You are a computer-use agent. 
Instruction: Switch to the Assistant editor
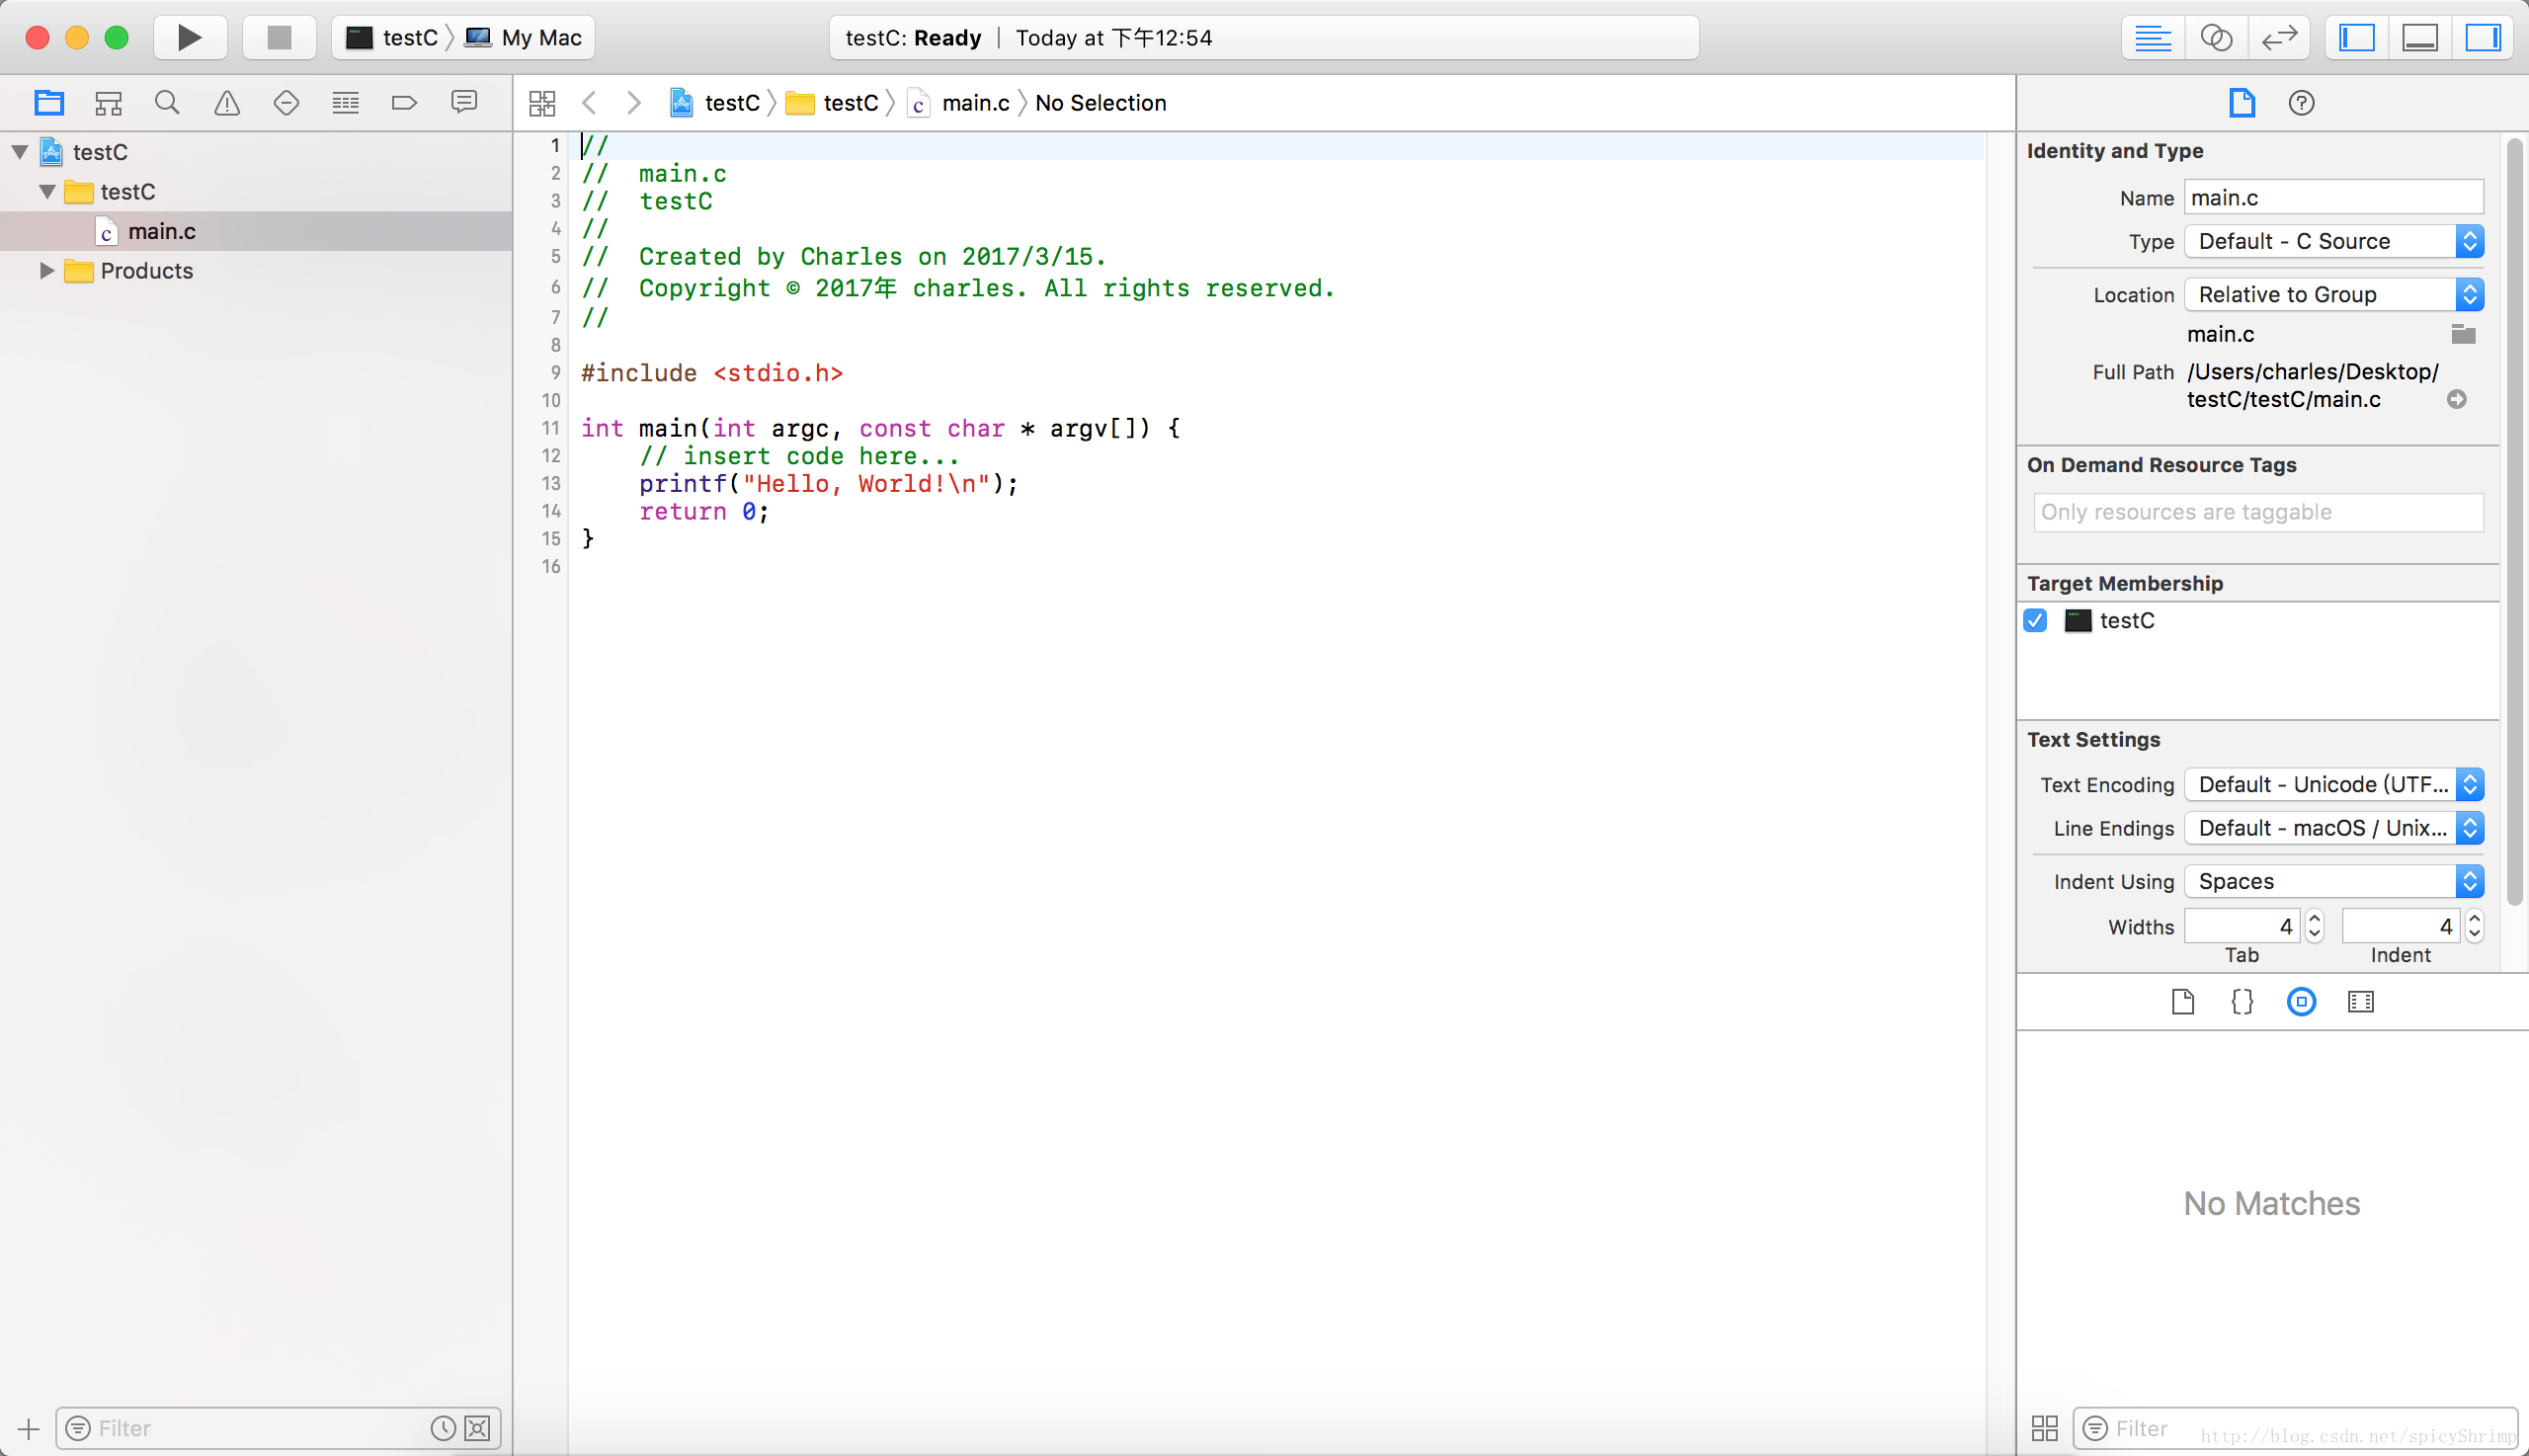click(2216, 38)
